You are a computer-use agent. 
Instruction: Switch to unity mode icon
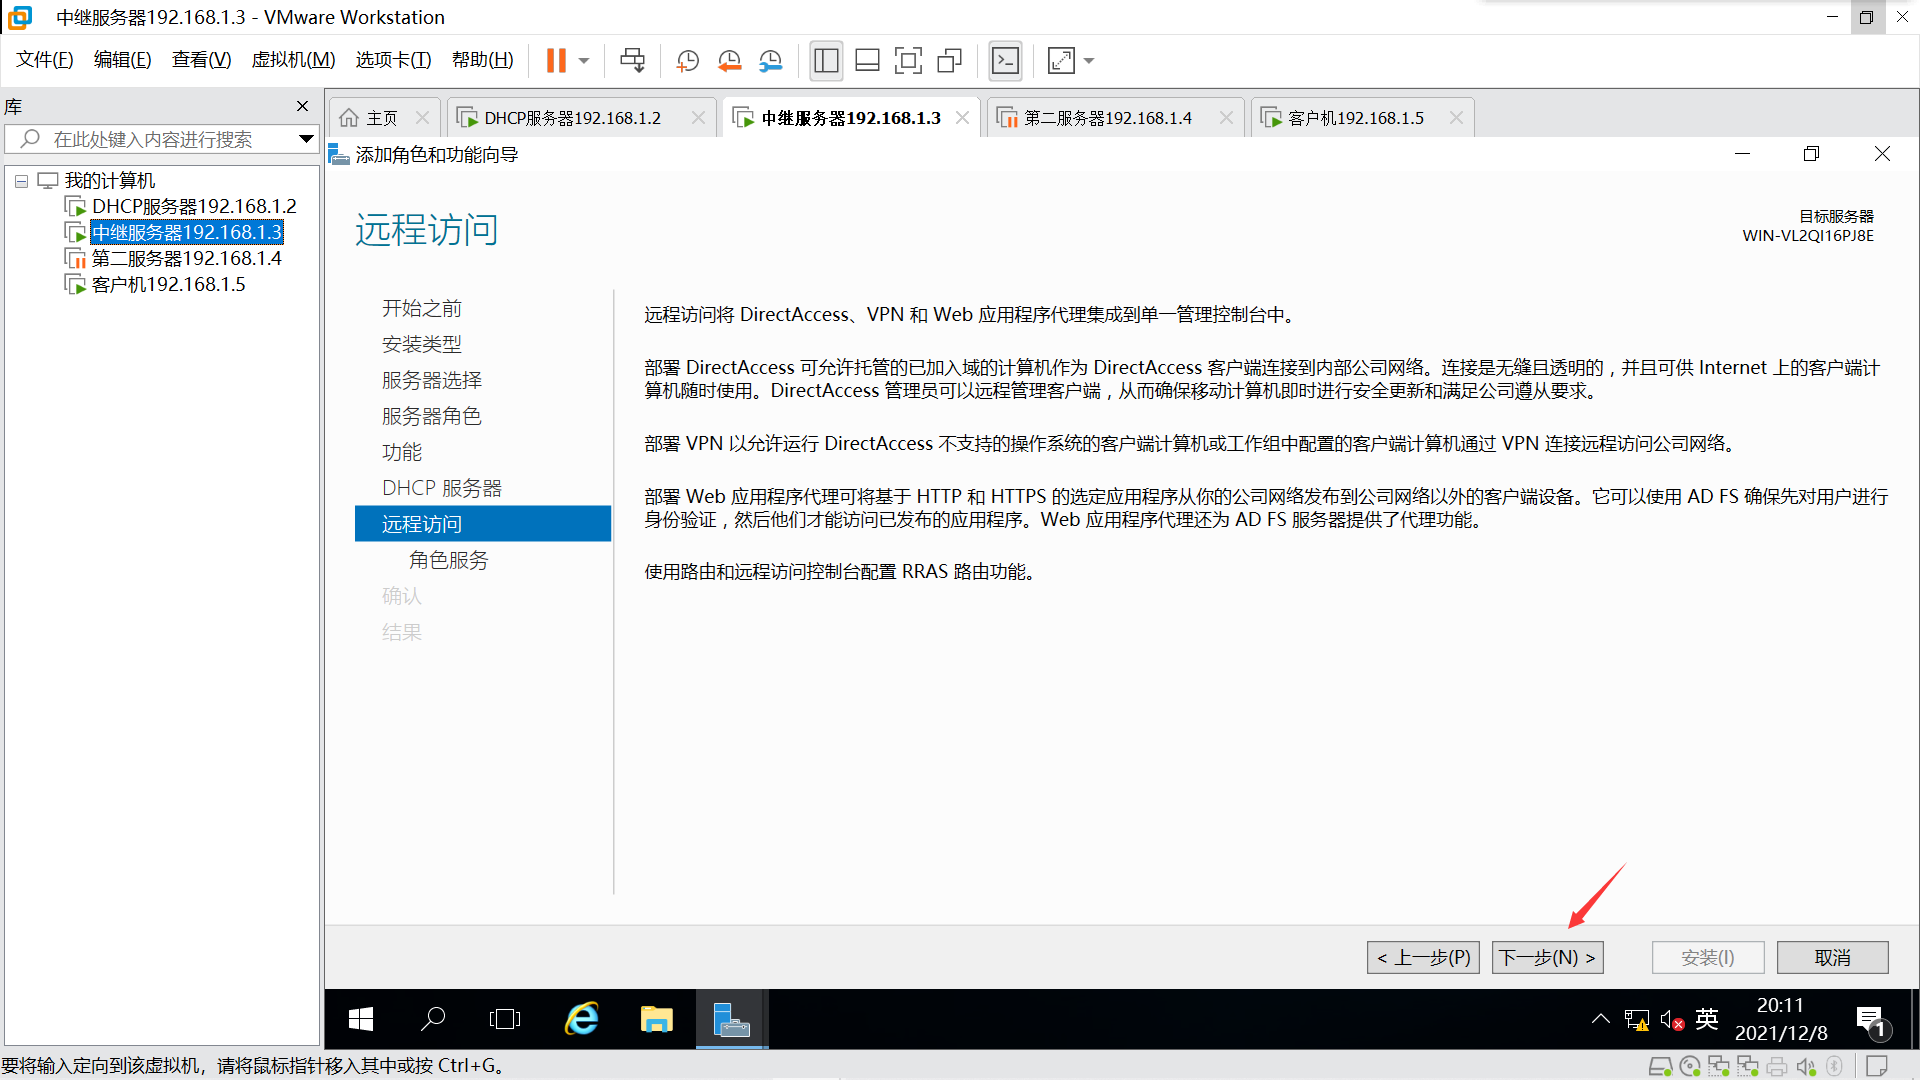click(949, 61)
